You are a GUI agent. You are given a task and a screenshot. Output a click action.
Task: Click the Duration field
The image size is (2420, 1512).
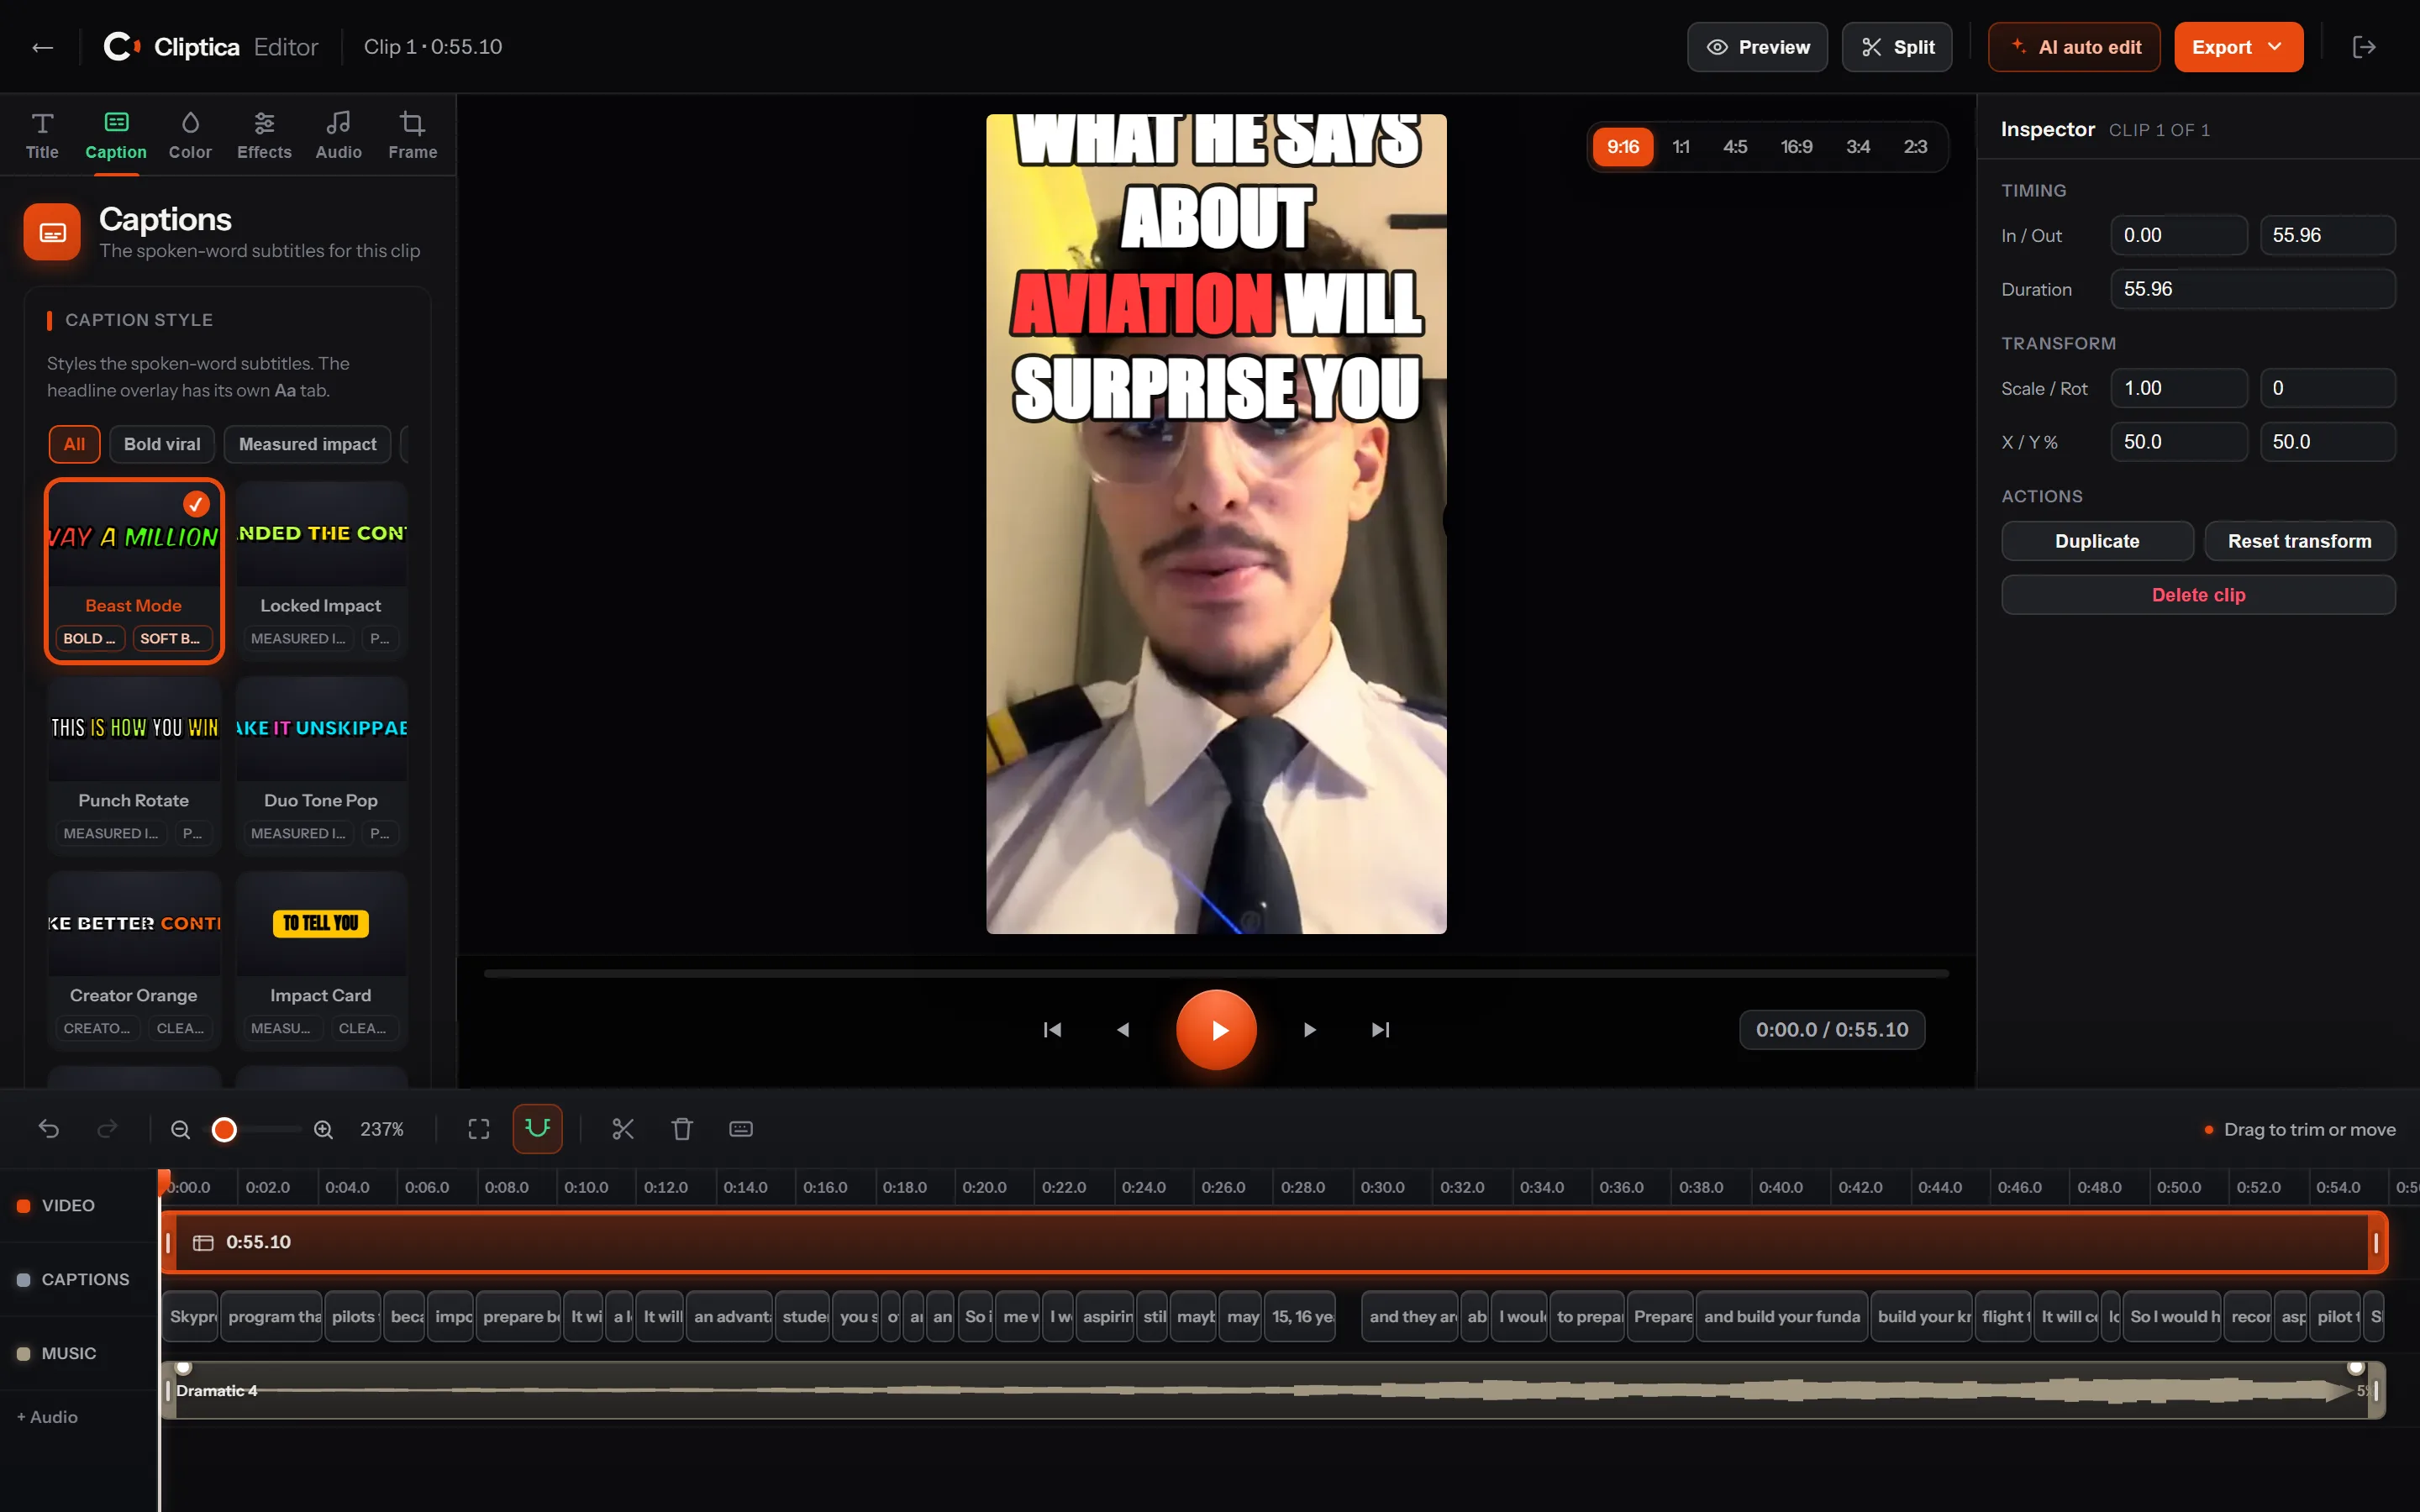click(x=2253, y=289)
